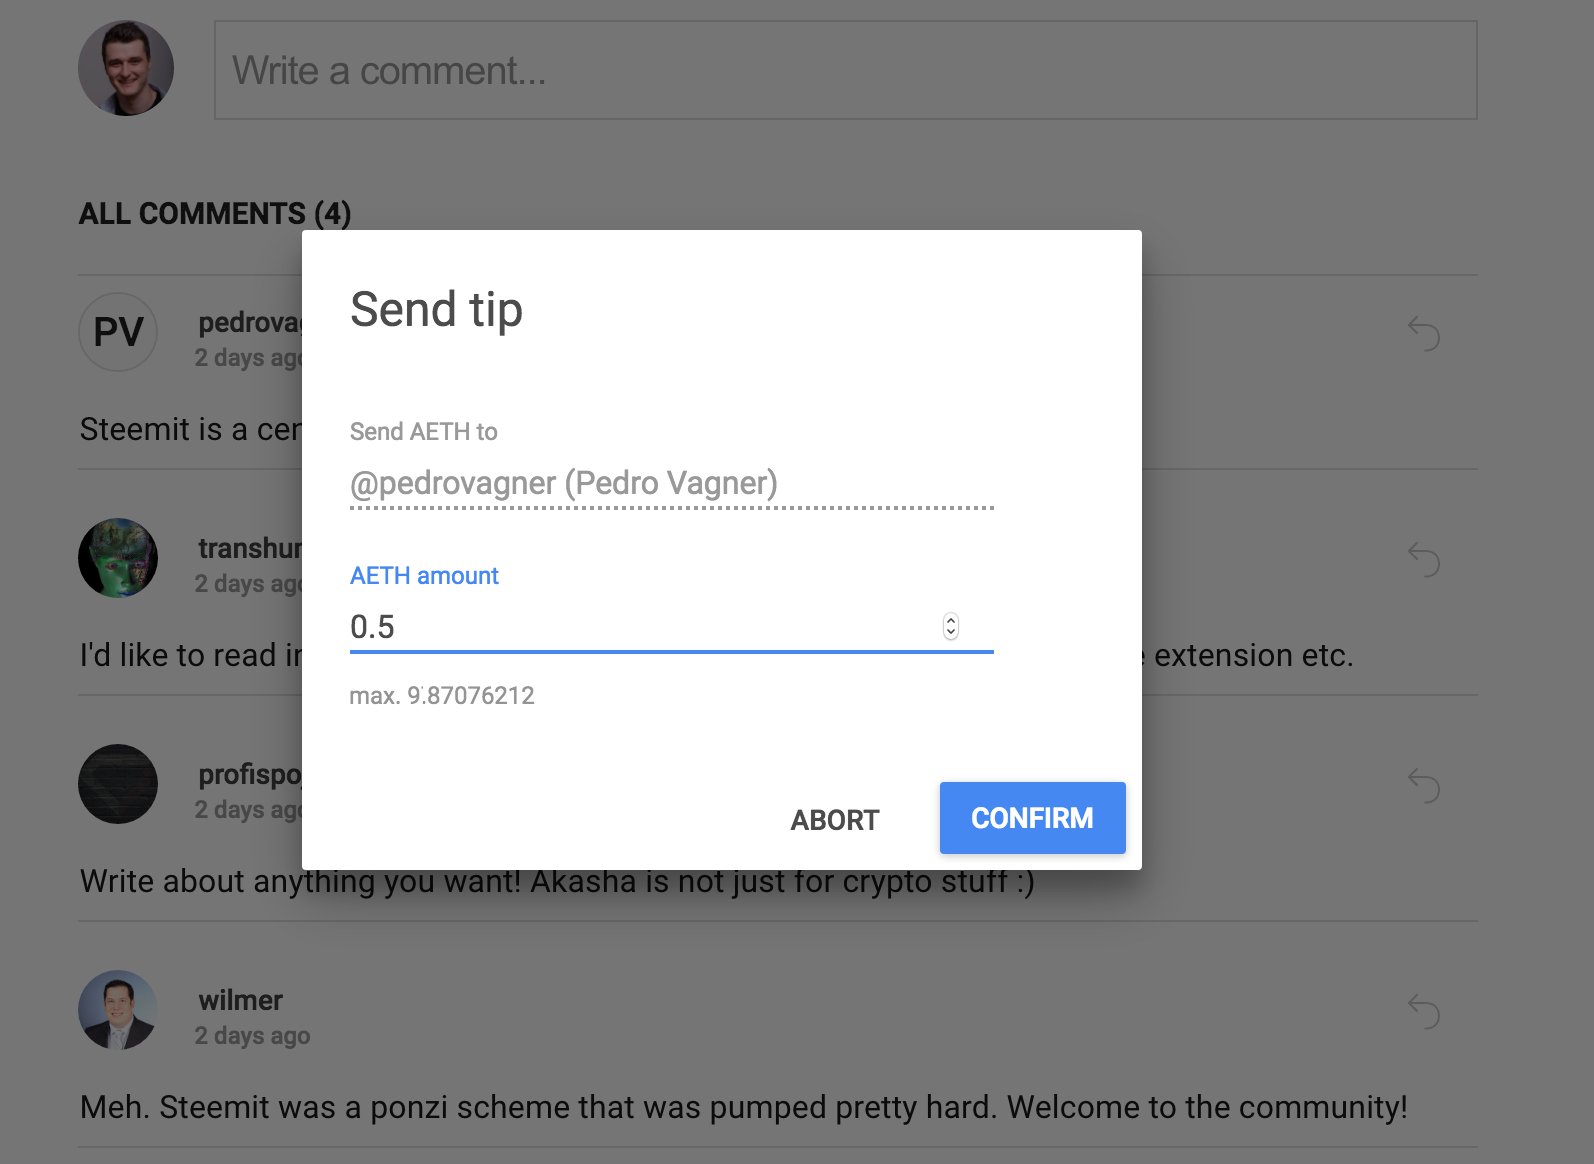Open your profile avatar beside comment box

tap(126, 68)
